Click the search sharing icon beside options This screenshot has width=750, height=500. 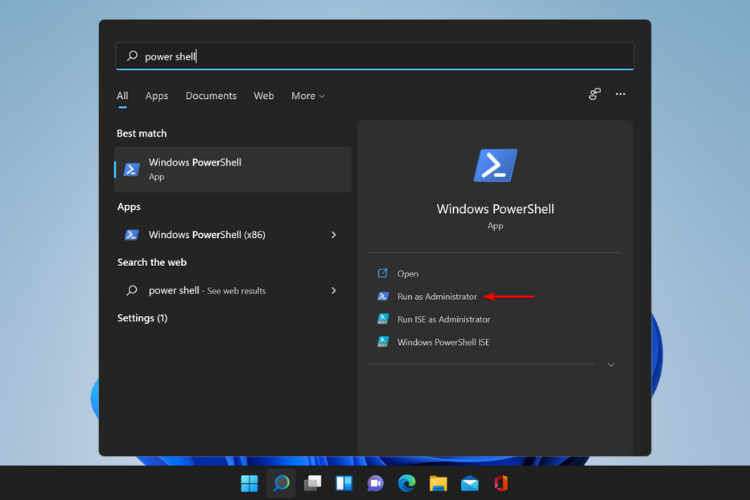(x=594, y=95)
